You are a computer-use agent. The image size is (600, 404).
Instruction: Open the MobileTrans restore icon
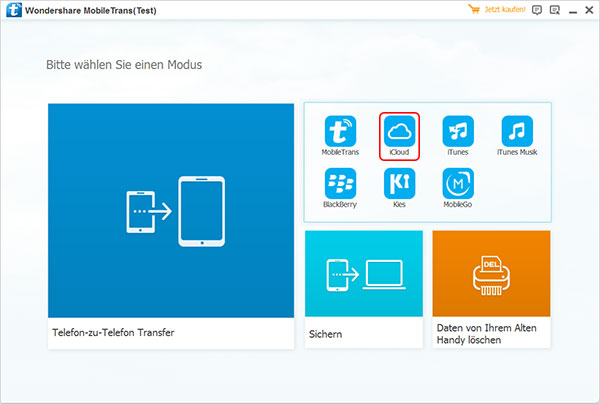click(340, 131)
